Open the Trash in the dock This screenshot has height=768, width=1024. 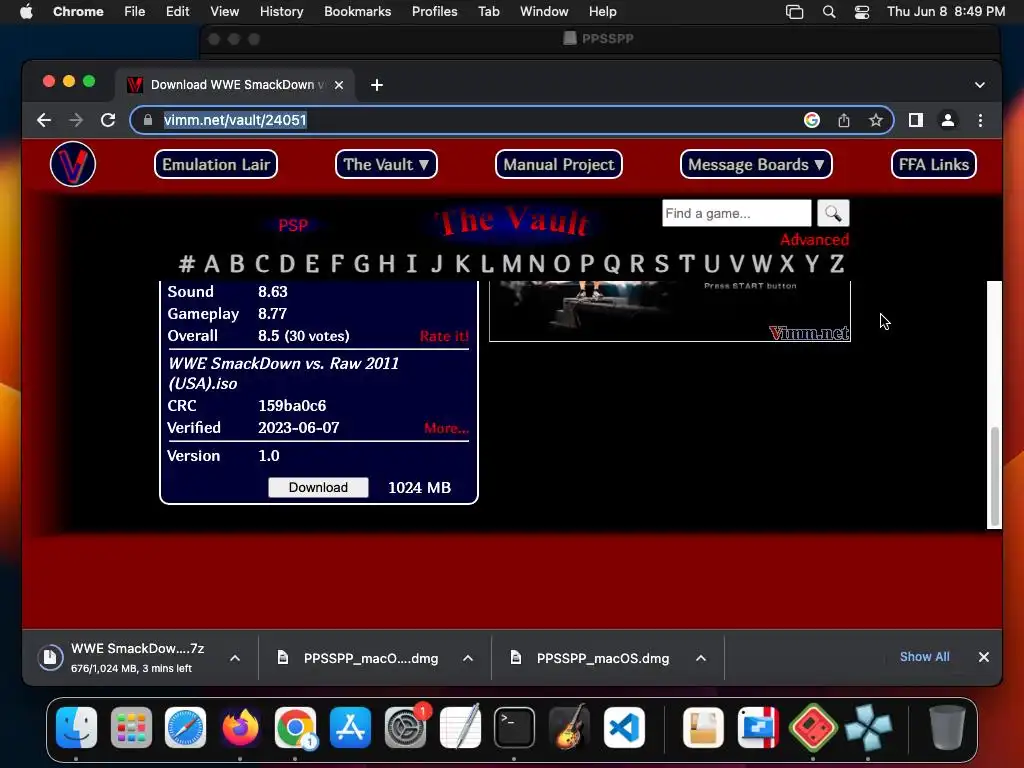(x=946, y=727)
